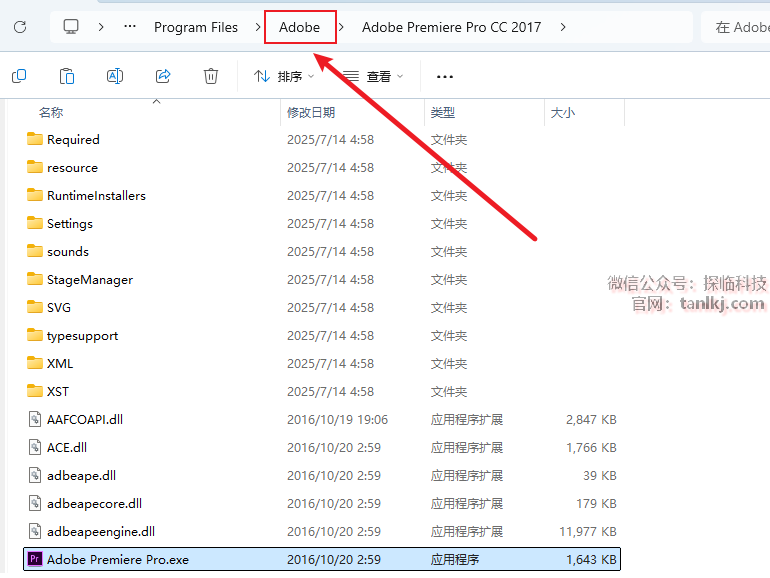Click the 11,977 KB size value
Image resolution: width=770 pixels, height=578 pixels.
[x=588, y=531]
